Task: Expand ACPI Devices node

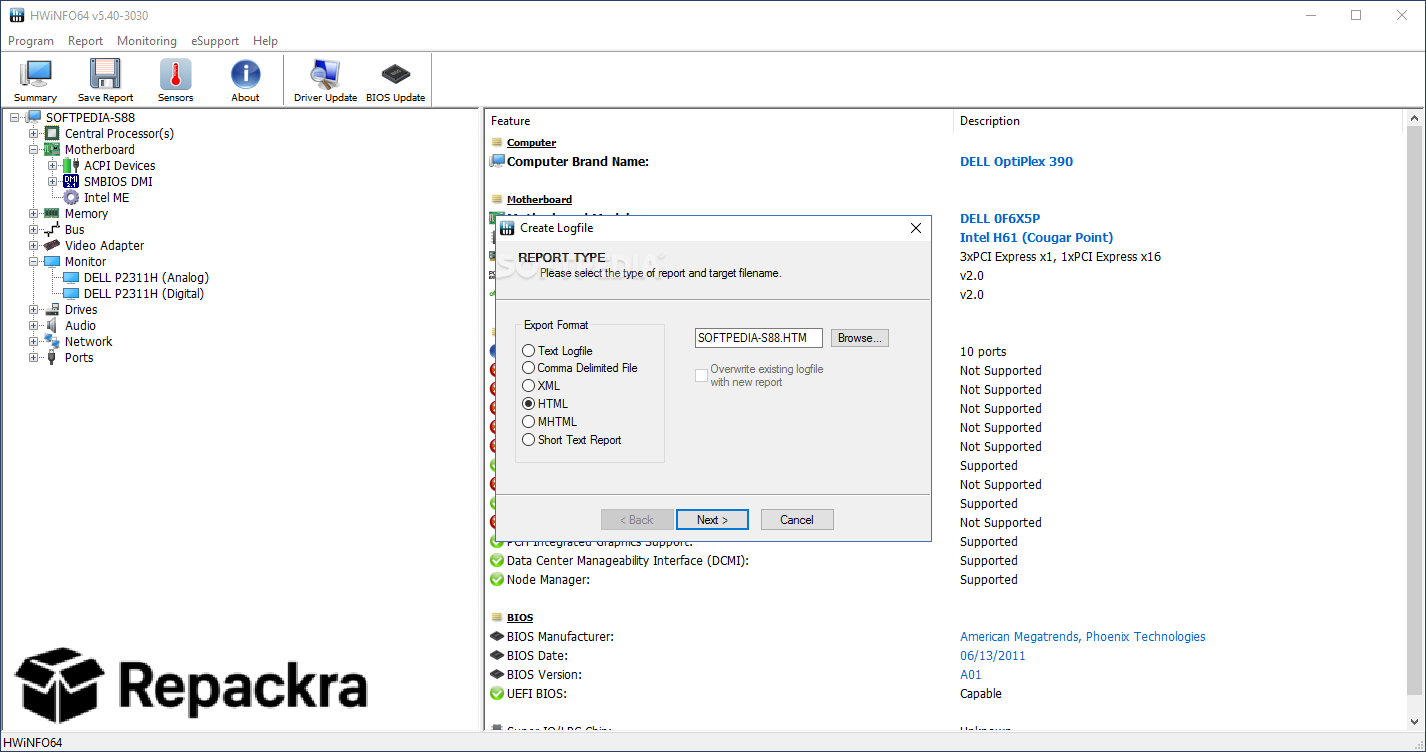Action: pos(53,166)
